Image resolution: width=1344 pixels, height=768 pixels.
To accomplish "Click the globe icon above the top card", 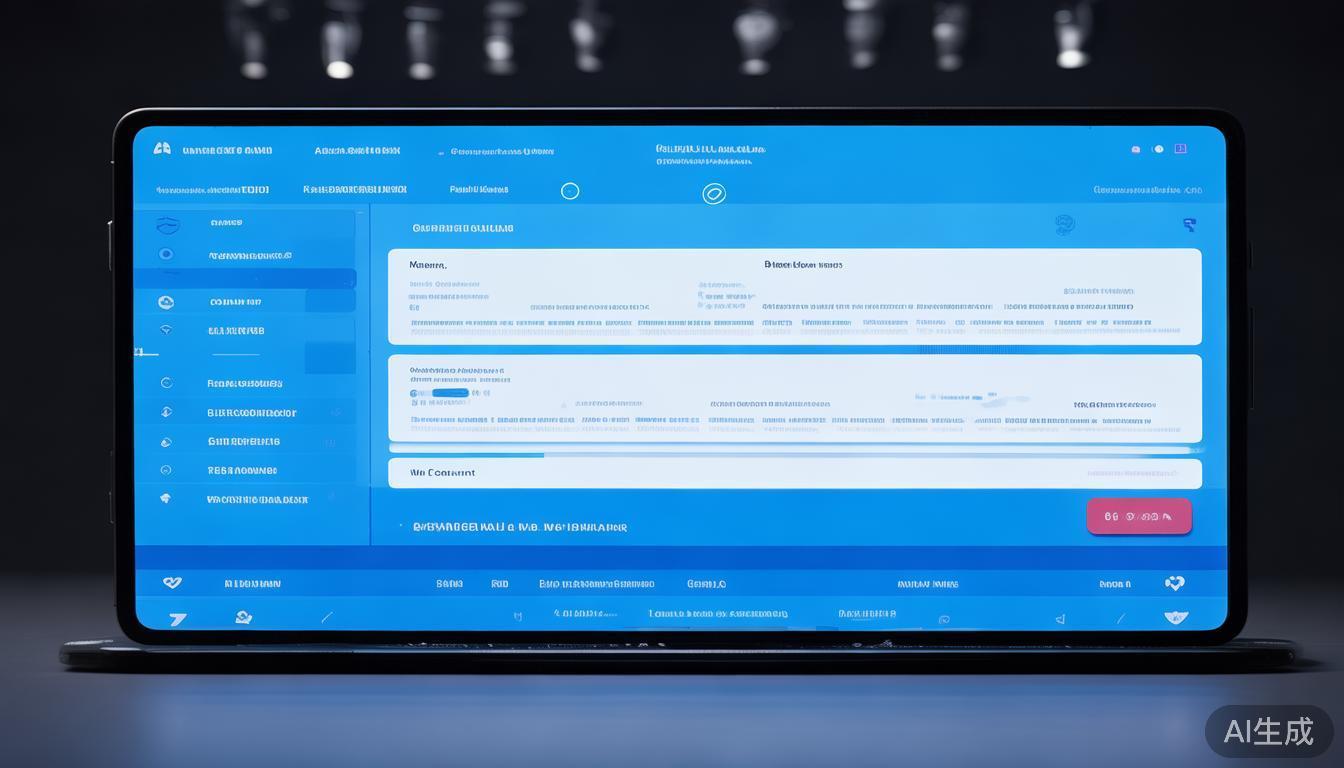I will [1064, 225].
